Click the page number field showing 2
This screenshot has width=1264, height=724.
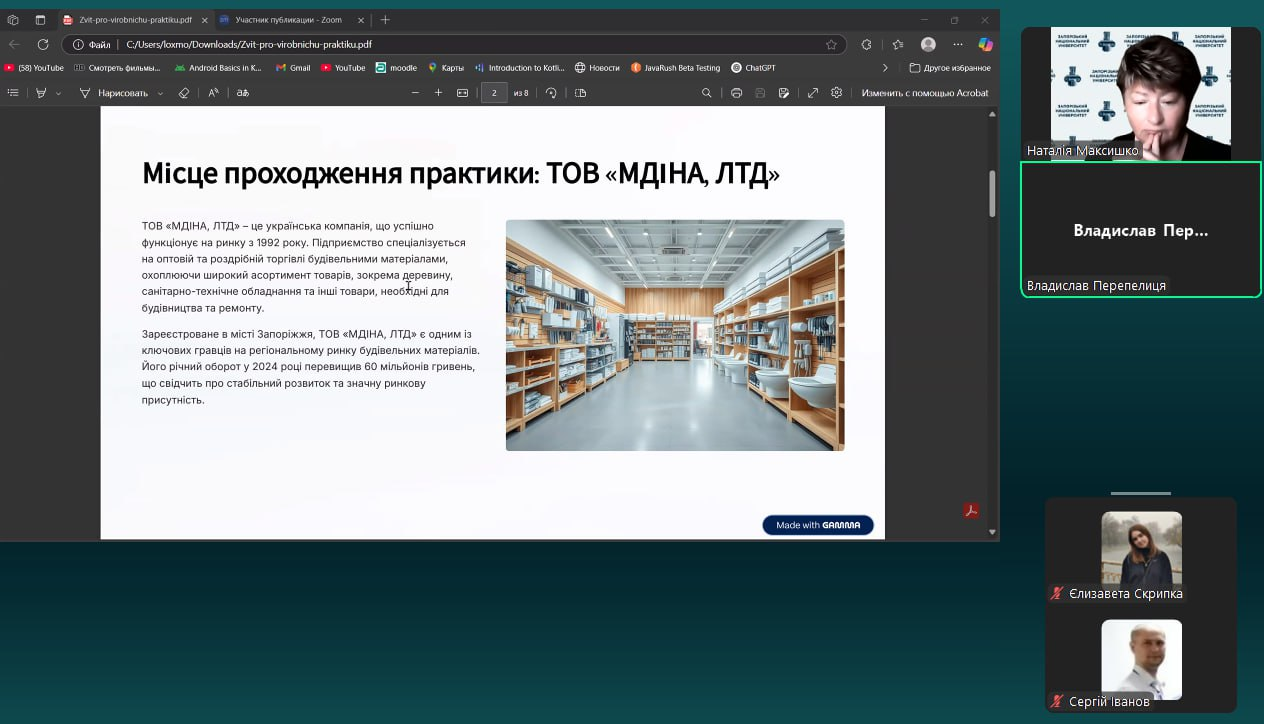tap(494, 93)
